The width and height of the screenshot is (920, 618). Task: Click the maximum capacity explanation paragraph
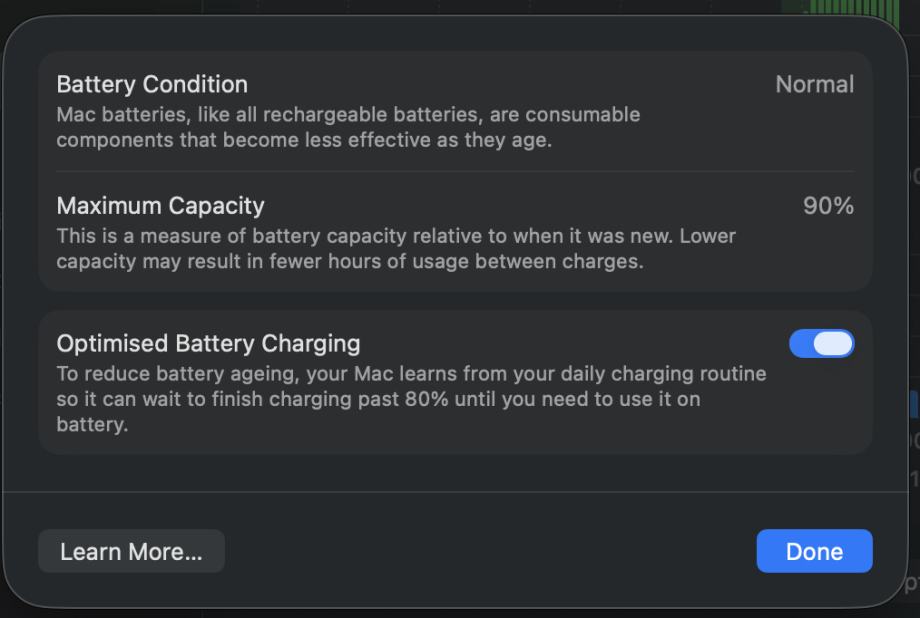coord(395,249)
